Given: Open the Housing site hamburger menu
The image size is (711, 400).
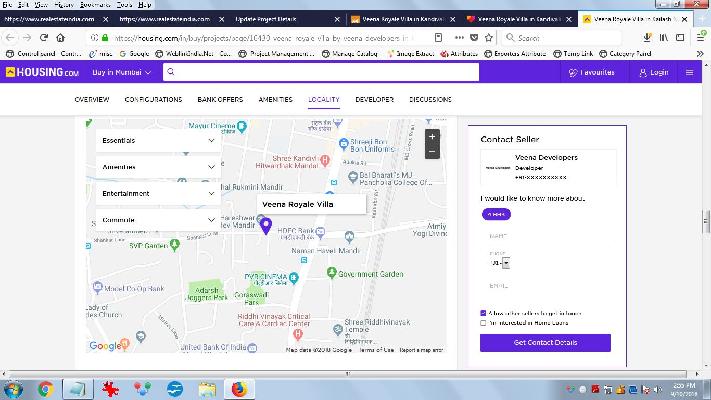Looking at the screenshot, I should click(689, 72).
